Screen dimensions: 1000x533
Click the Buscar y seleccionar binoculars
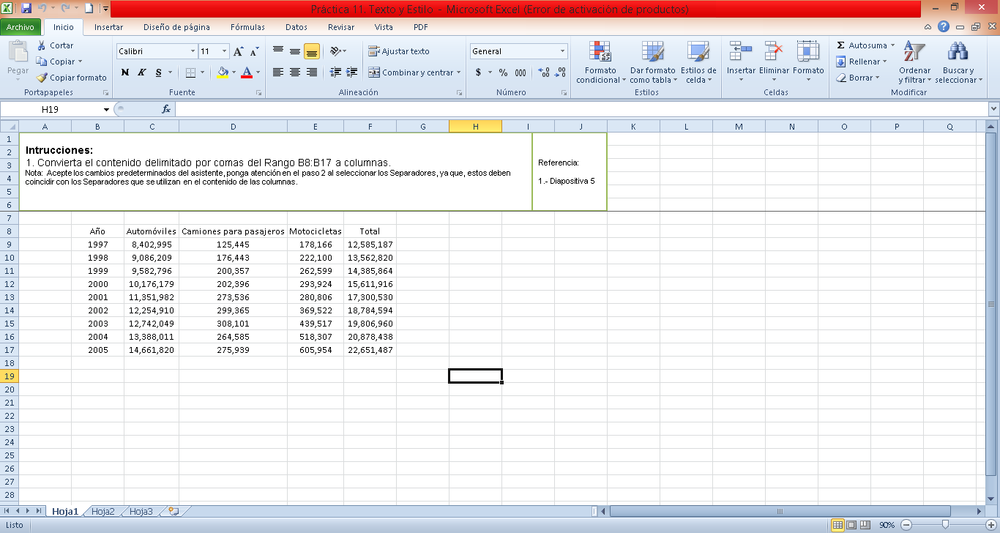click(x=958, y=53)
